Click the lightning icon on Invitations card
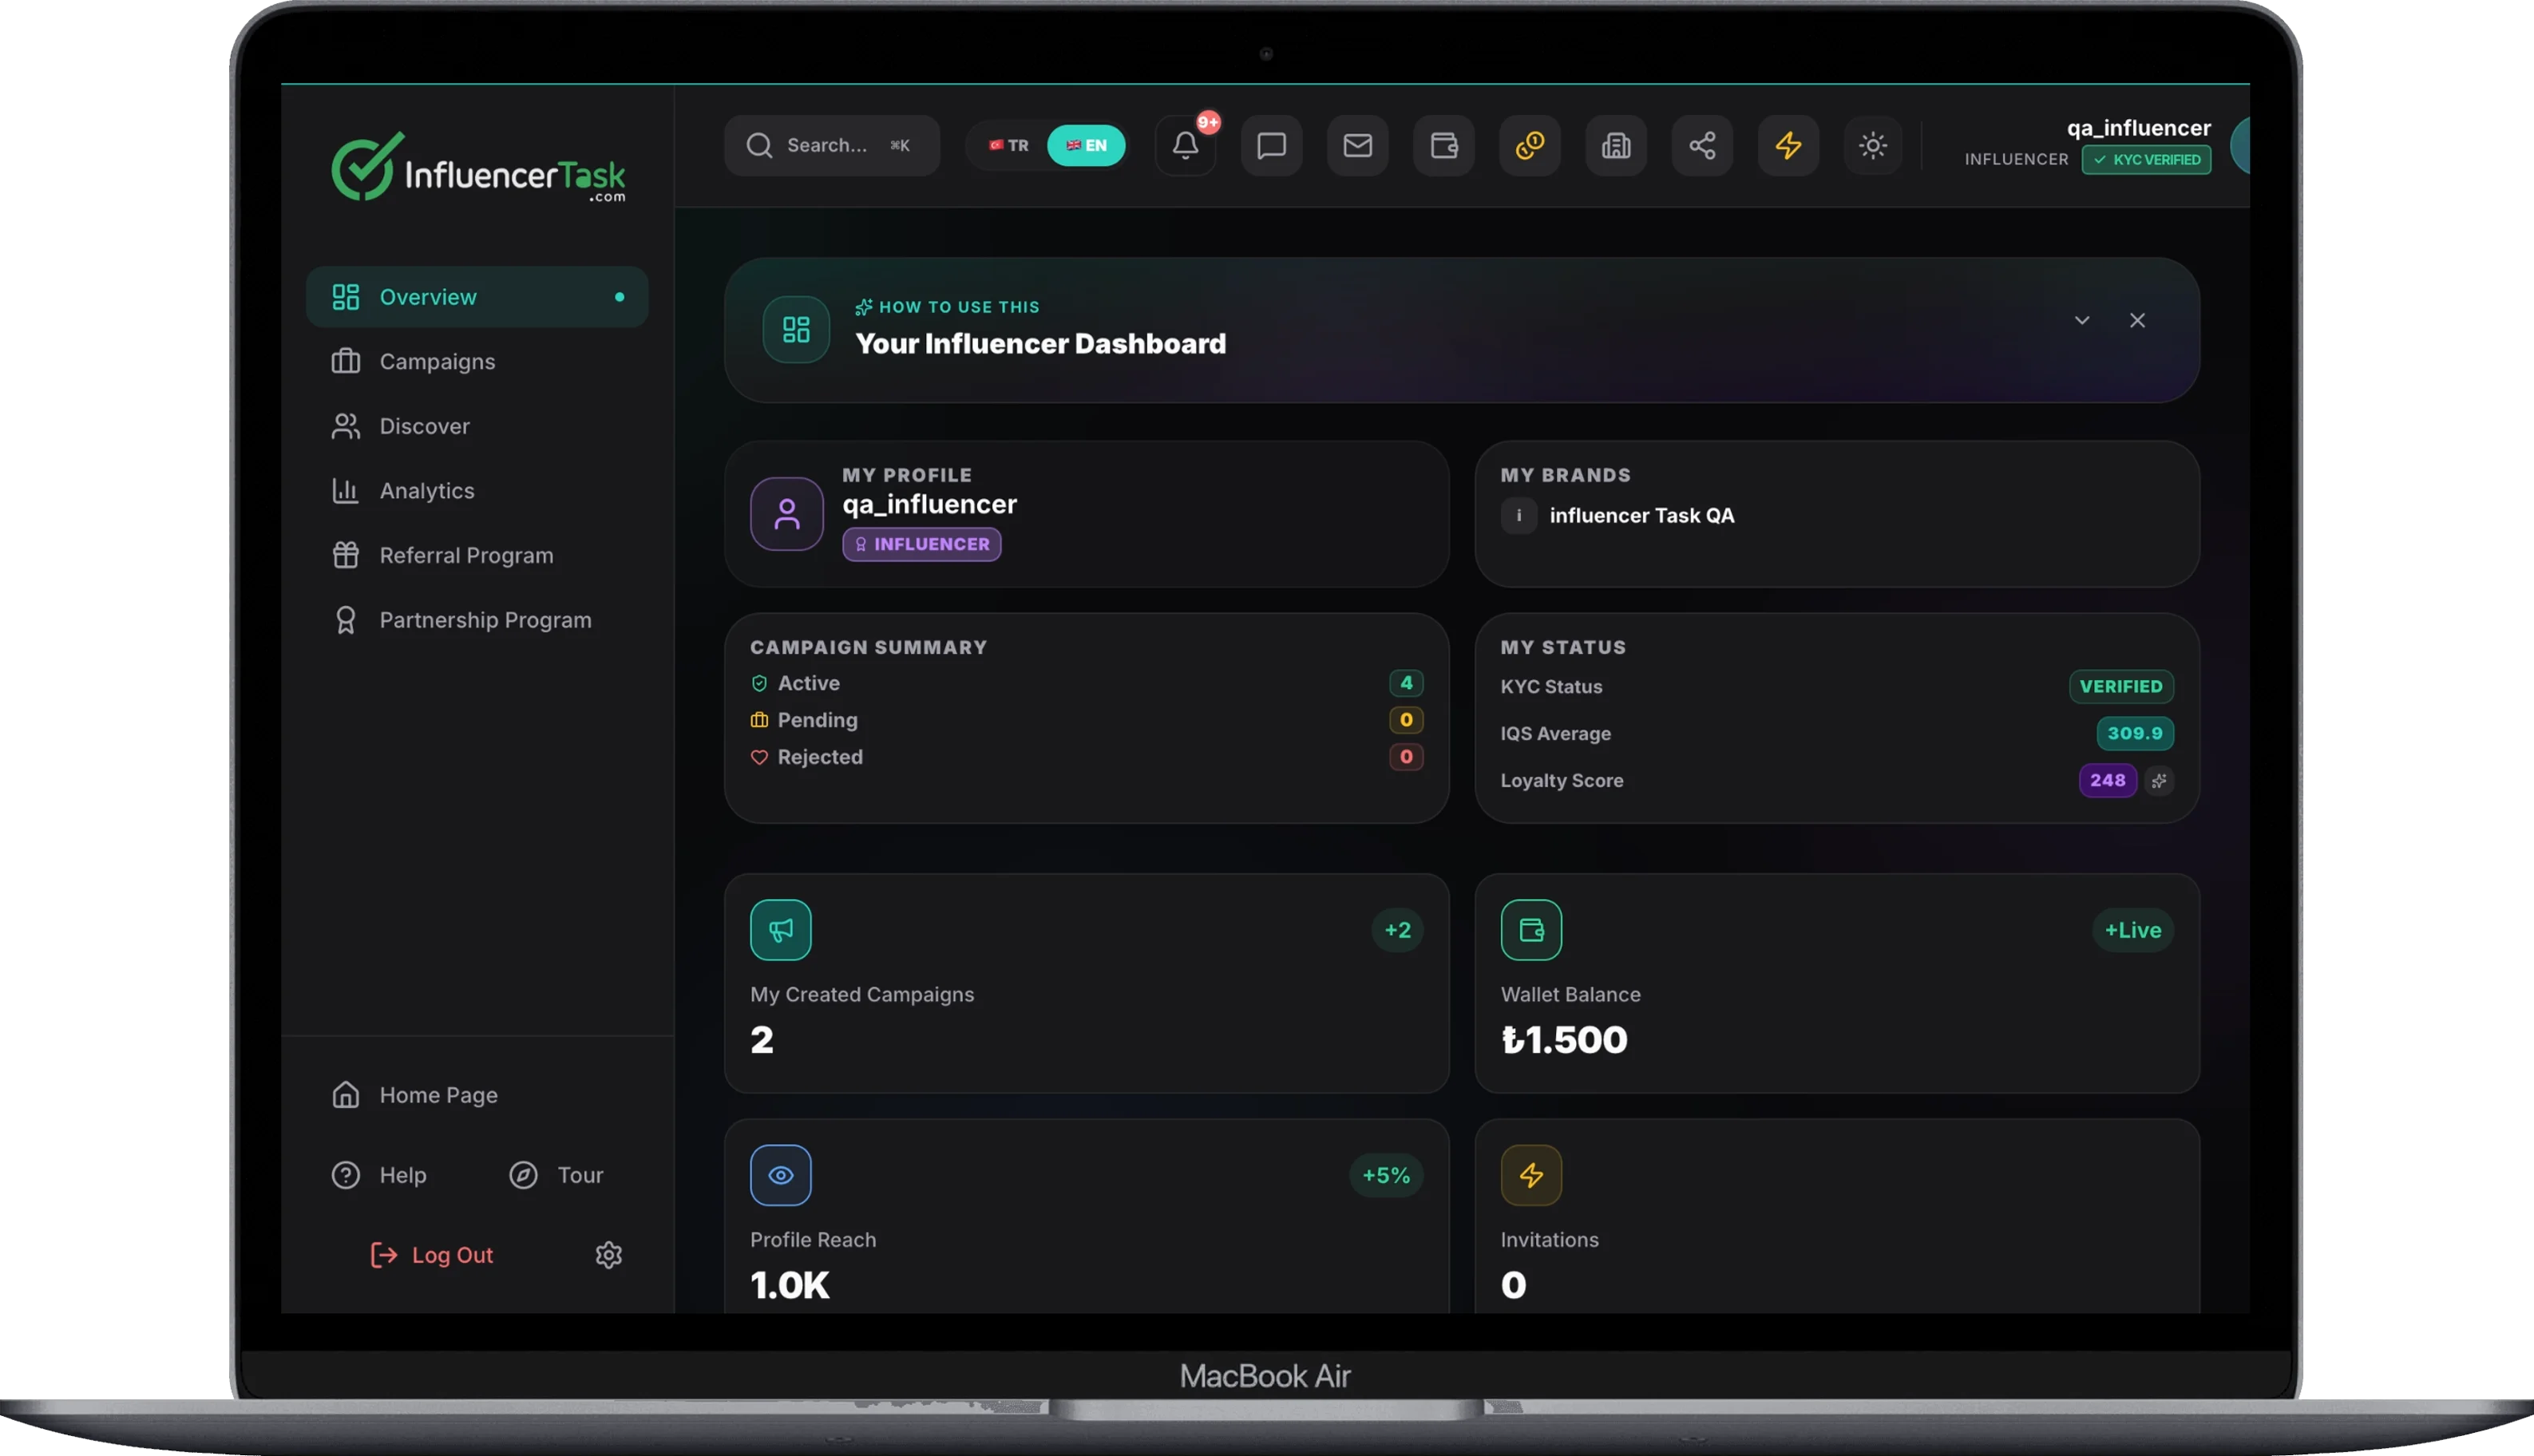The image size is (2534, 1456). tap(1531, 1176)
